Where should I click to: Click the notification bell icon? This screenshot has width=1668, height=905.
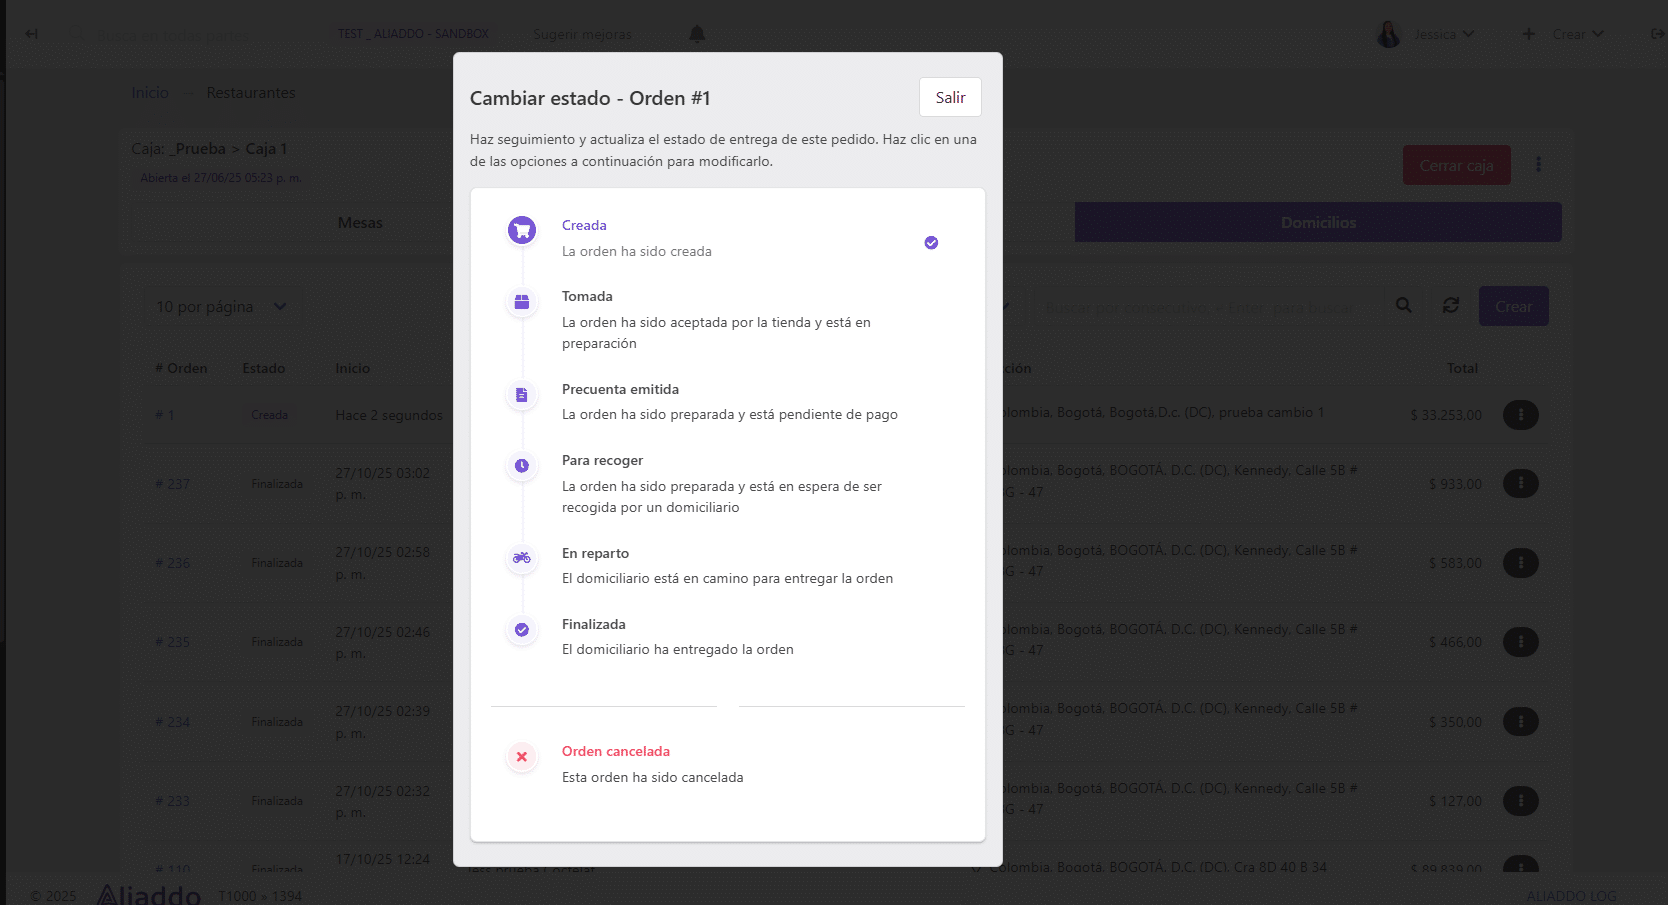[x=697, y=34]
